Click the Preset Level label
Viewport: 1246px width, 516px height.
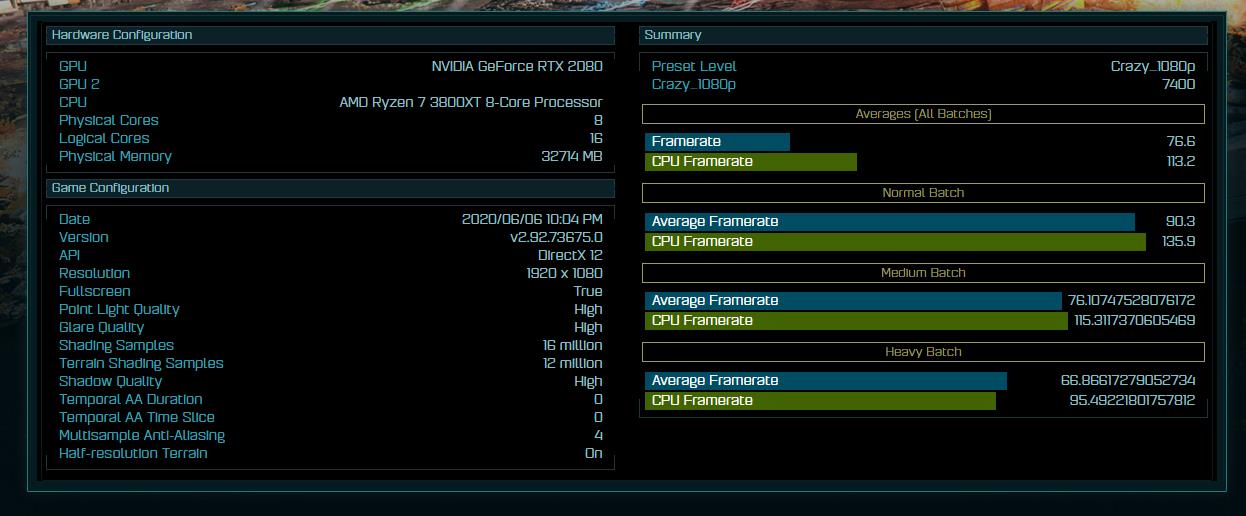pos(693,66)
